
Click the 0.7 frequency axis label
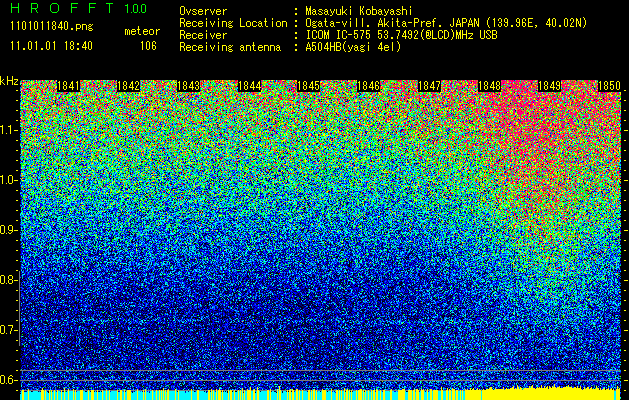[x=8, y=330]
